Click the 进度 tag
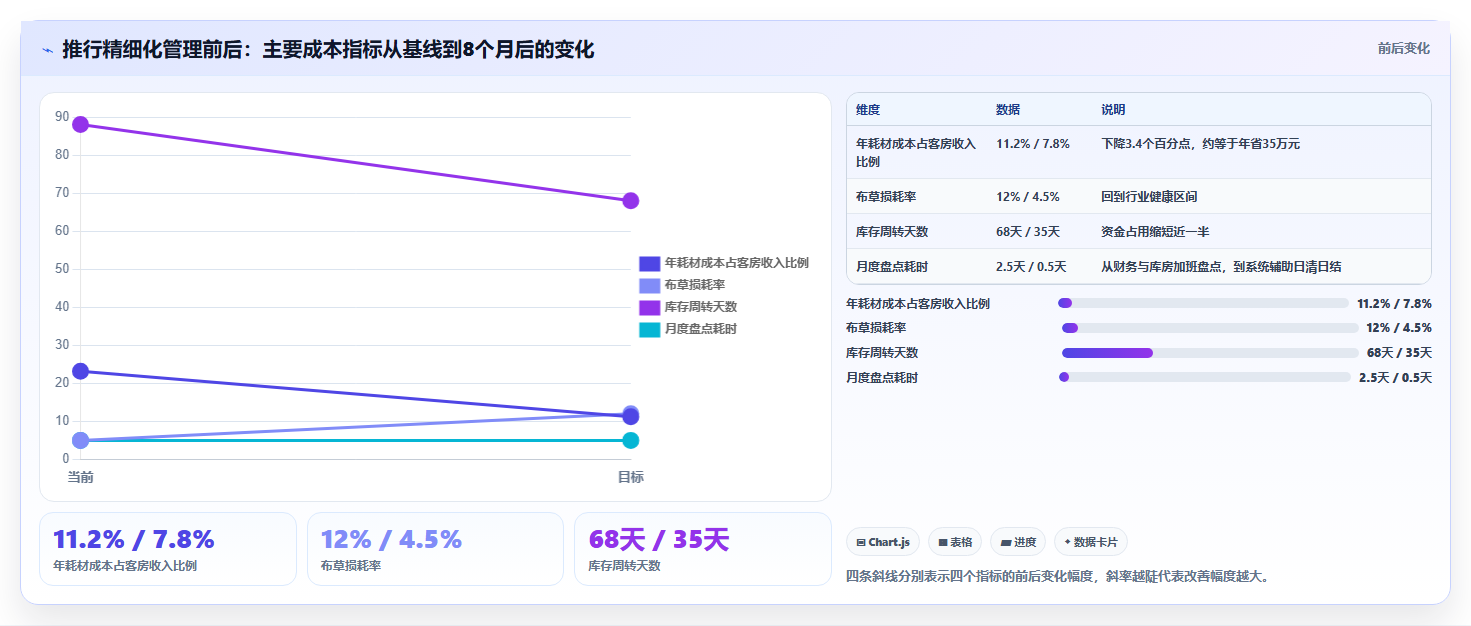This screenshot has height=626, width=1471. tap(1018, 542)
